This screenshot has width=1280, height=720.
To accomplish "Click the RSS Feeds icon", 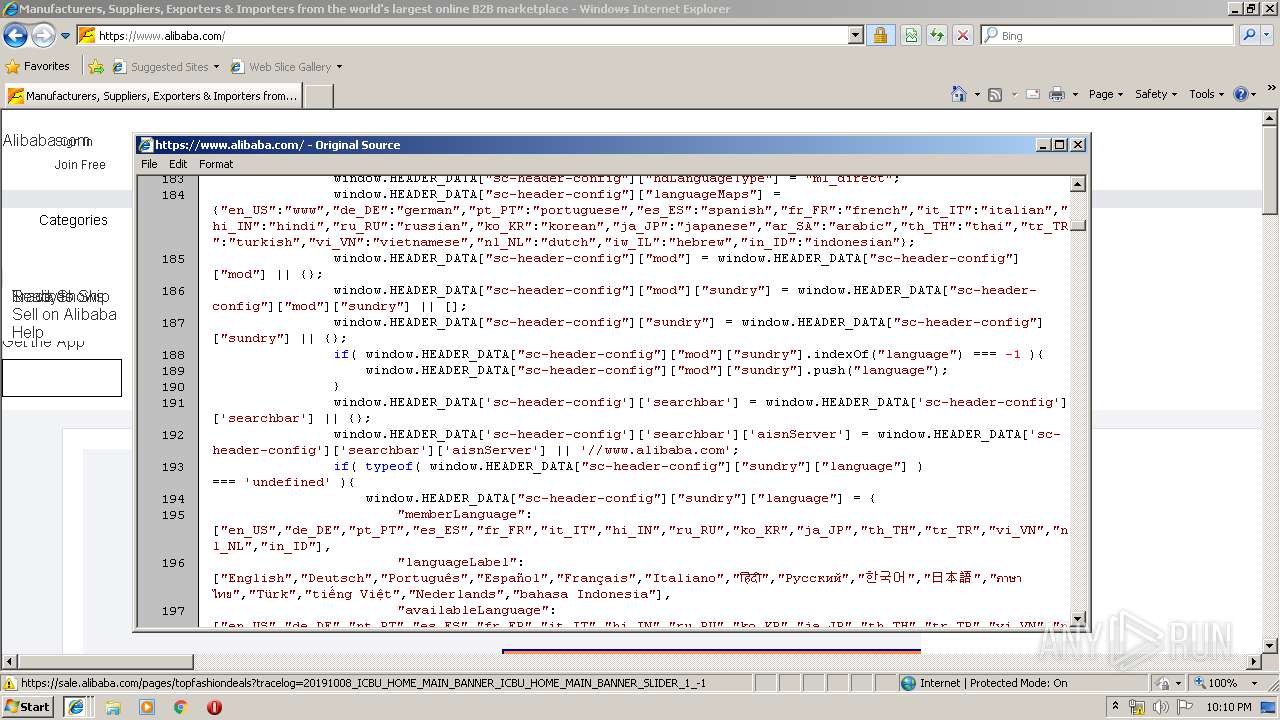I will point(995,94).
